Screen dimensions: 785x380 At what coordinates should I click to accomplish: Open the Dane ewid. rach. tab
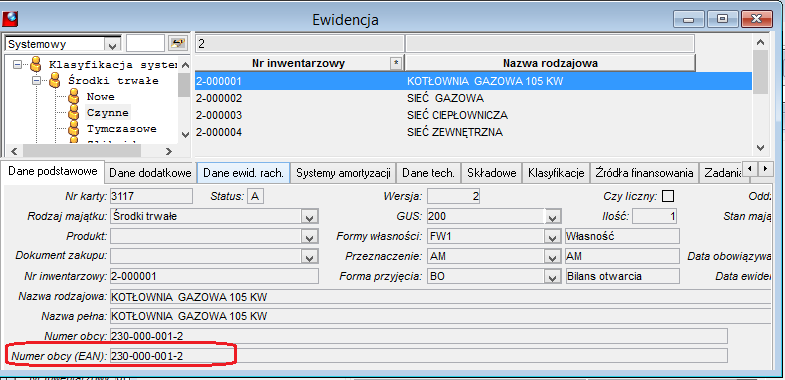(243, 173)
